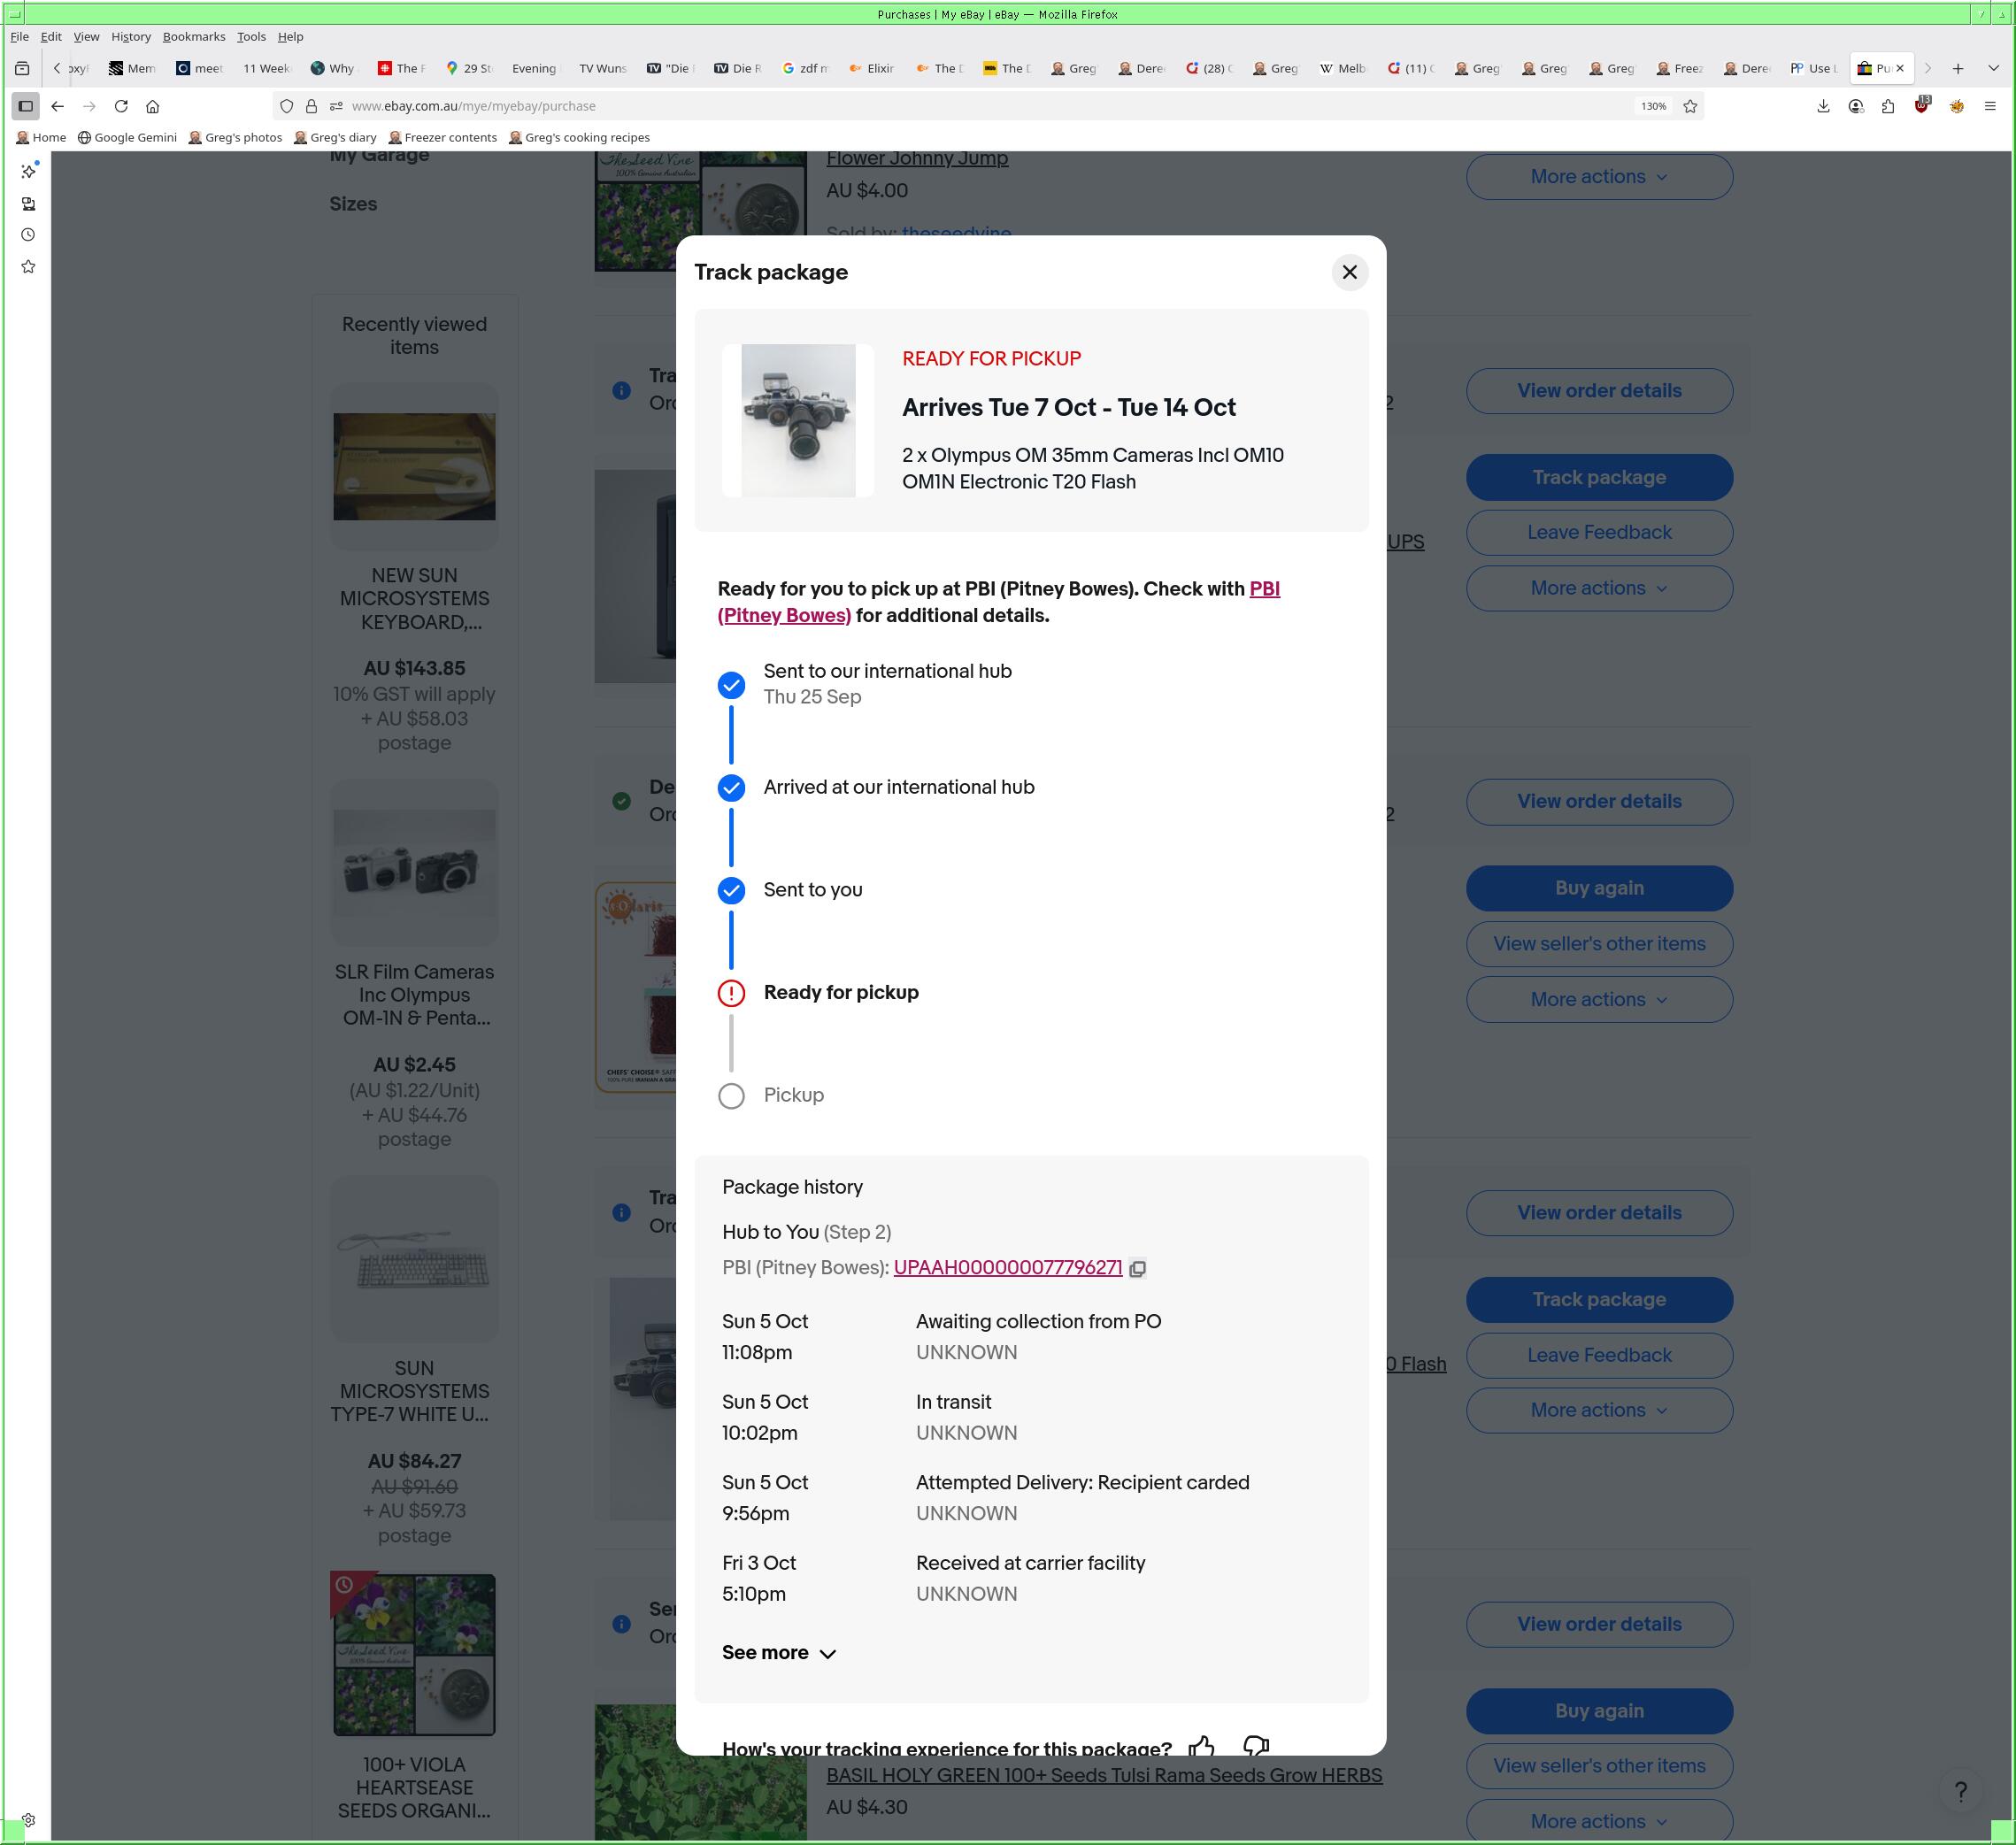Click the thumbs up feedback icon
This screenshot has width=2016, height=1845.
click(1201, 1746)
